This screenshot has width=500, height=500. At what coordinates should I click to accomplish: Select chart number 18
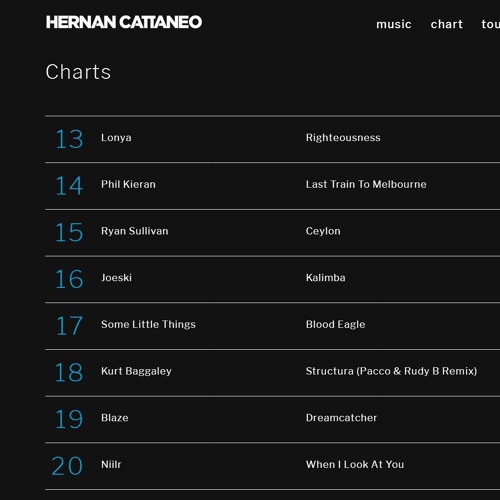pyautogui.click(x=69, y=372)
